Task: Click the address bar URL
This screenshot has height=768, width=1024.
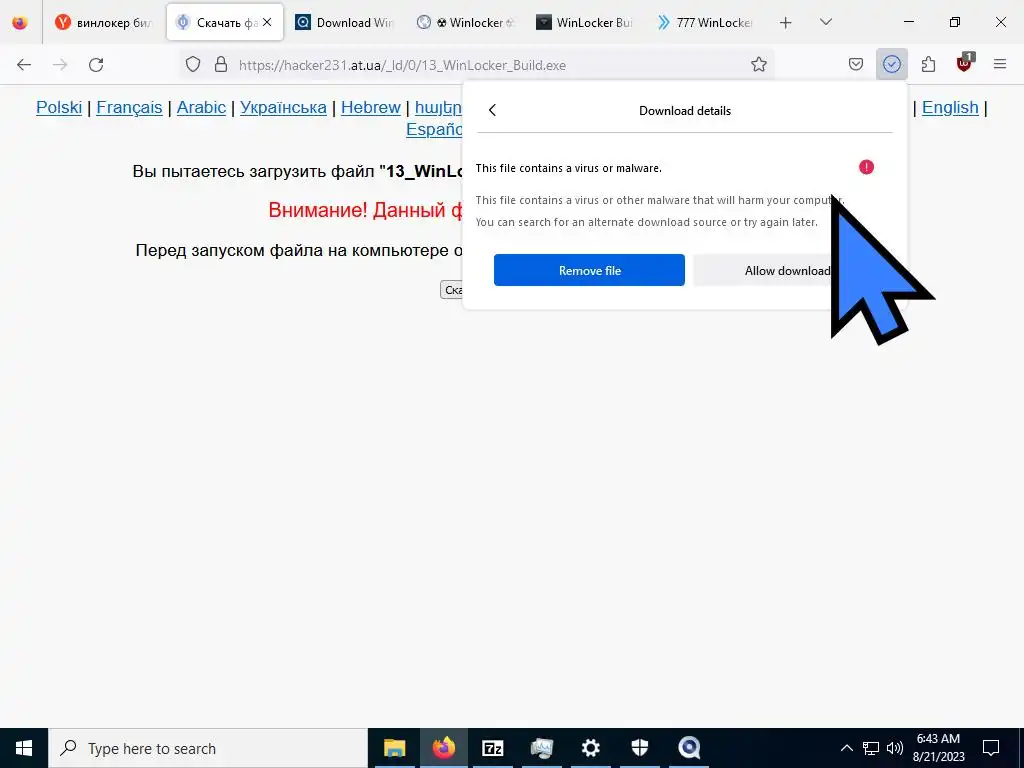Action: pyautogui.click(x=402, y=65)
